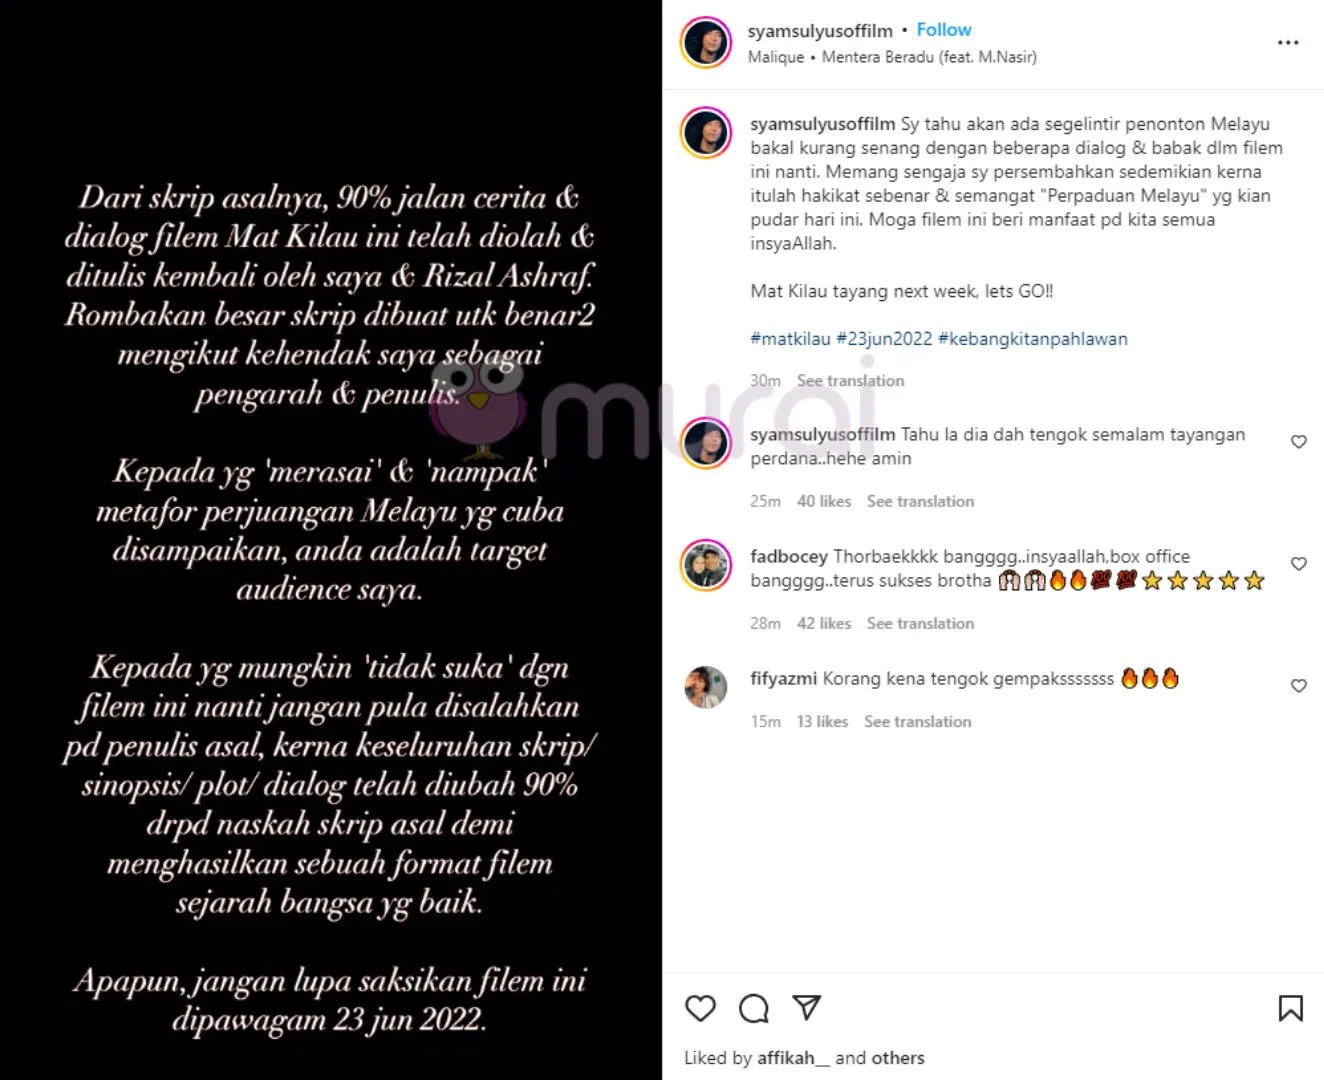Open Malique Mentera Beradu audio link

tap(892, 57)
